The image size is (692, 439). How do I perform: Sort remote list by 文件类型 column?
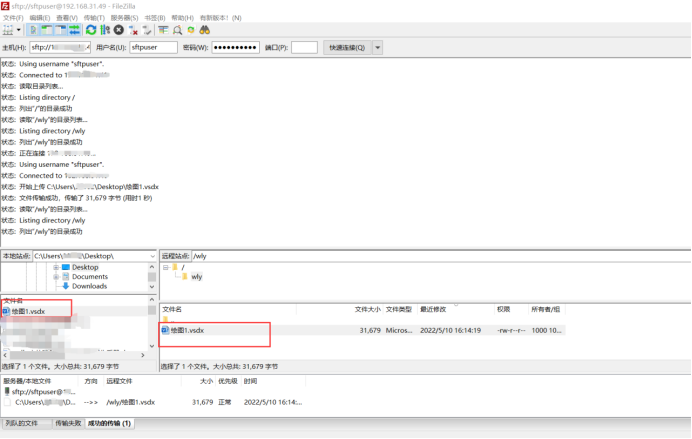400,309
